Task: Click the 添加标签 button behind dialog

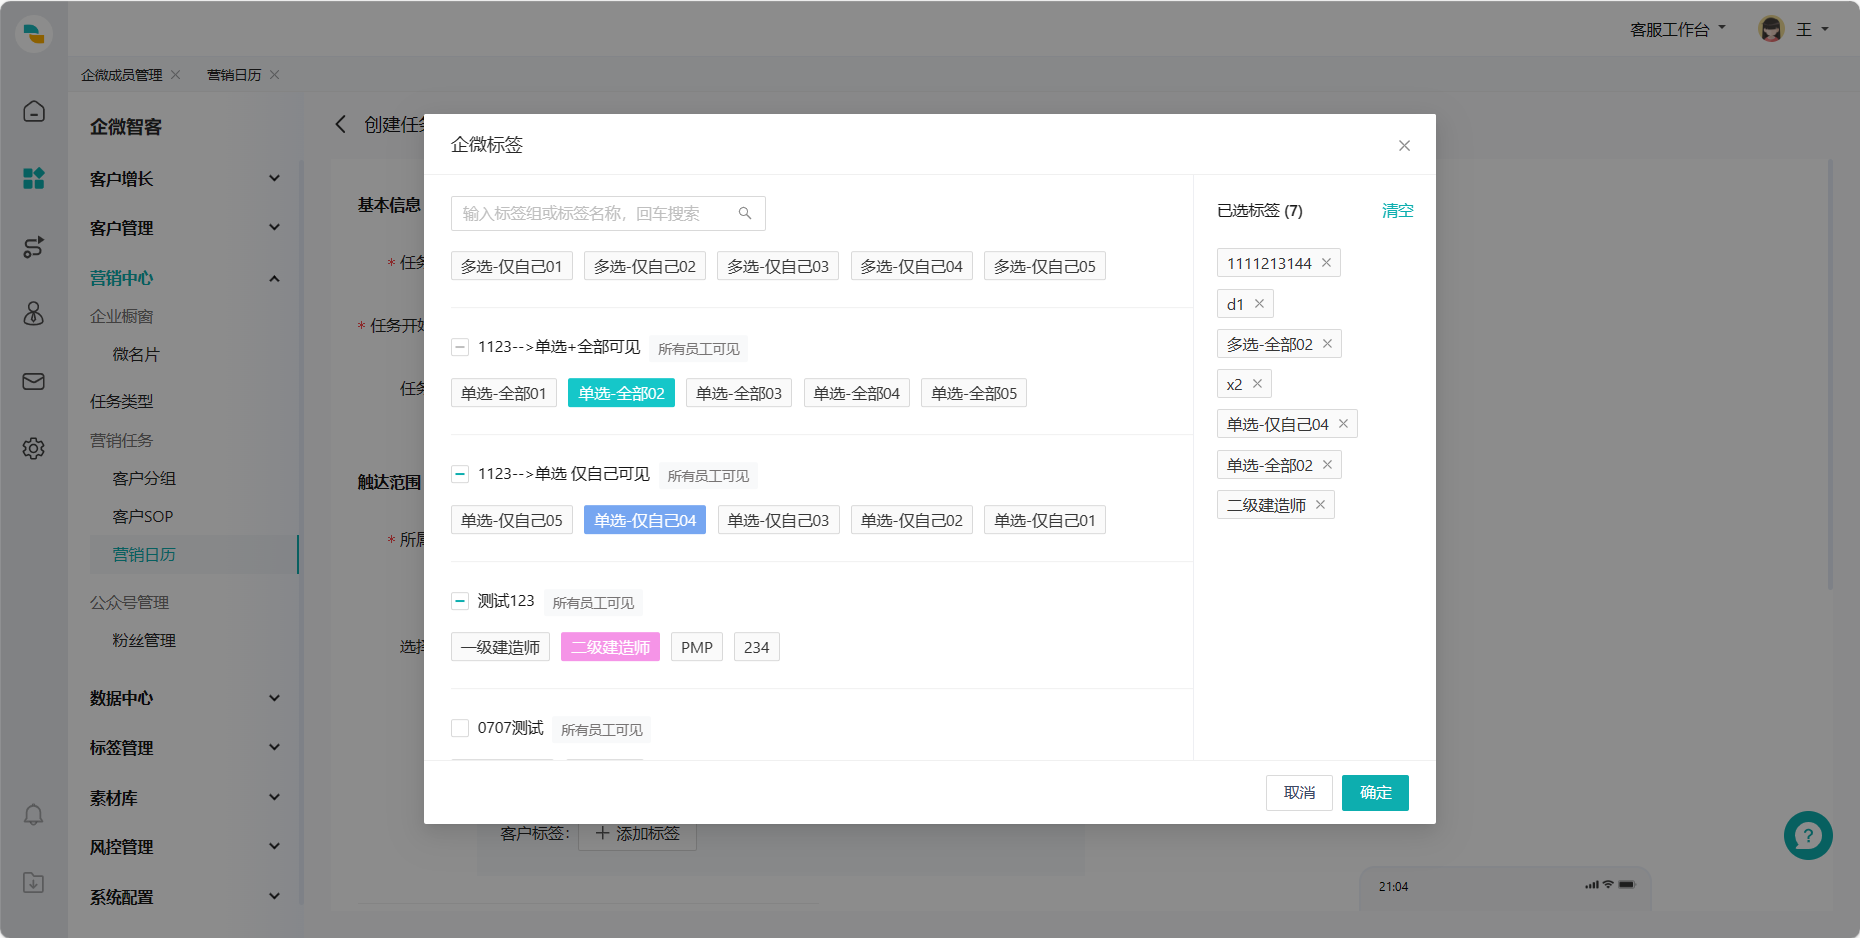Action: point(637,833)
